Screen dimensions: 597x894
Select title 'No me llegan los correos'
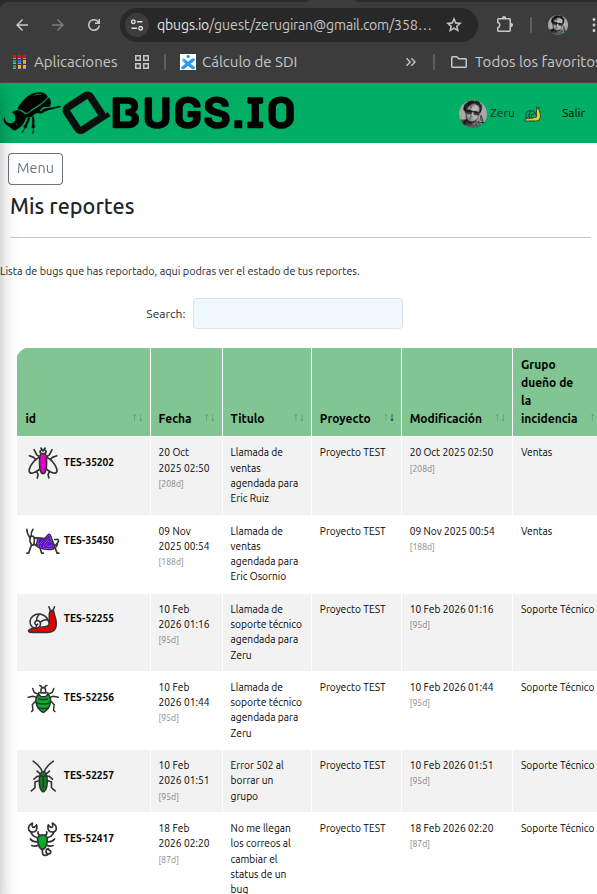(261, 859)
